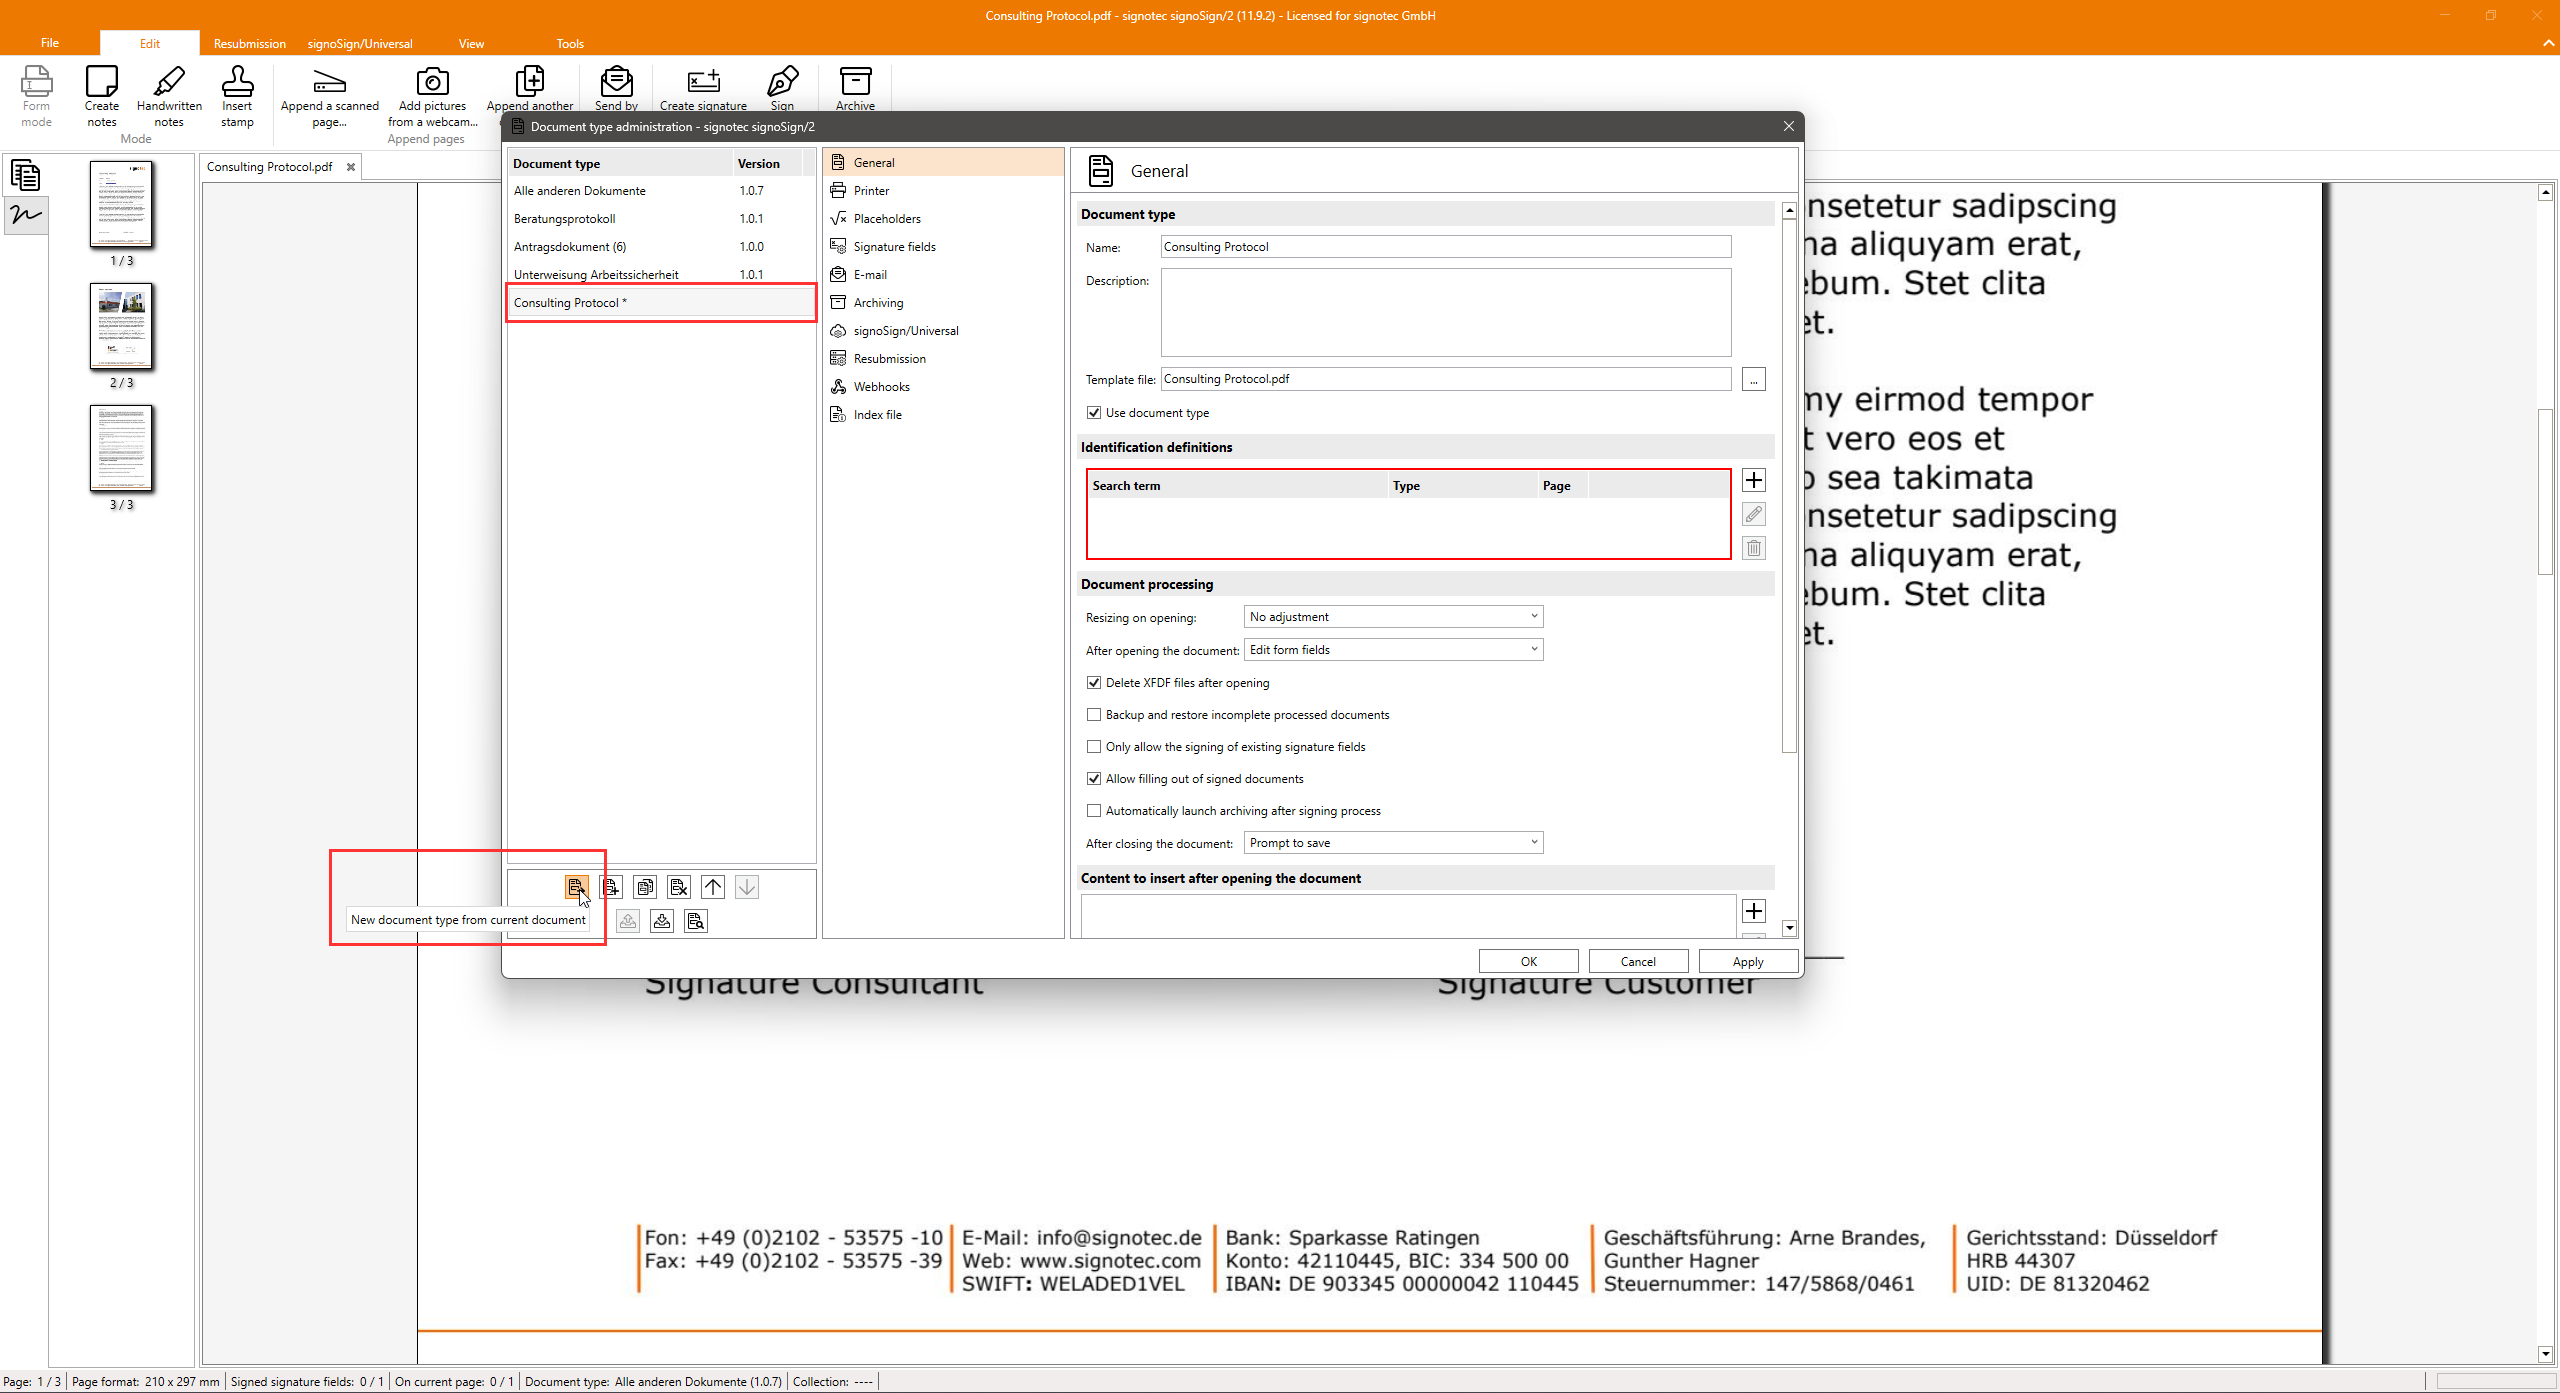Toggle Delete XFDF files after opening

[1094, 683]
